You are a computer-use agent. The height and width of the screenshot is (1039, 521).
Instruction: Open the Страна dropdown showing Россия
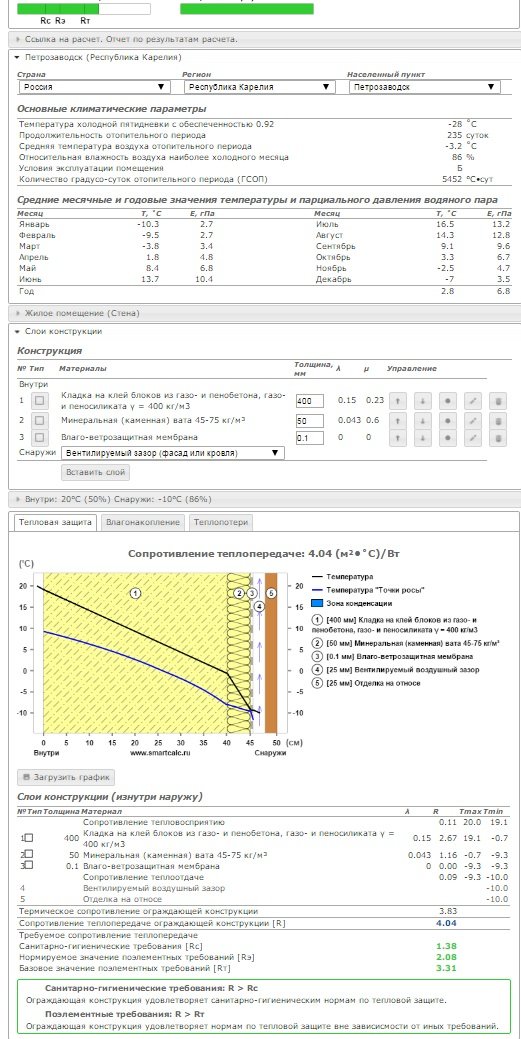click(93, 87)
